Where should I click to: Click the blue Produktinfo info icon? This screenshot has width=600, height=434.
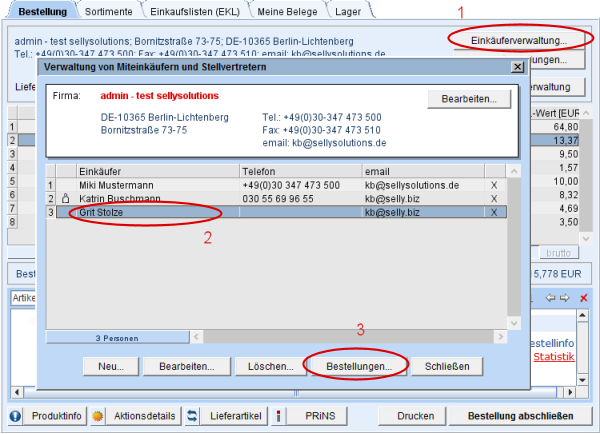coord(15,416)
